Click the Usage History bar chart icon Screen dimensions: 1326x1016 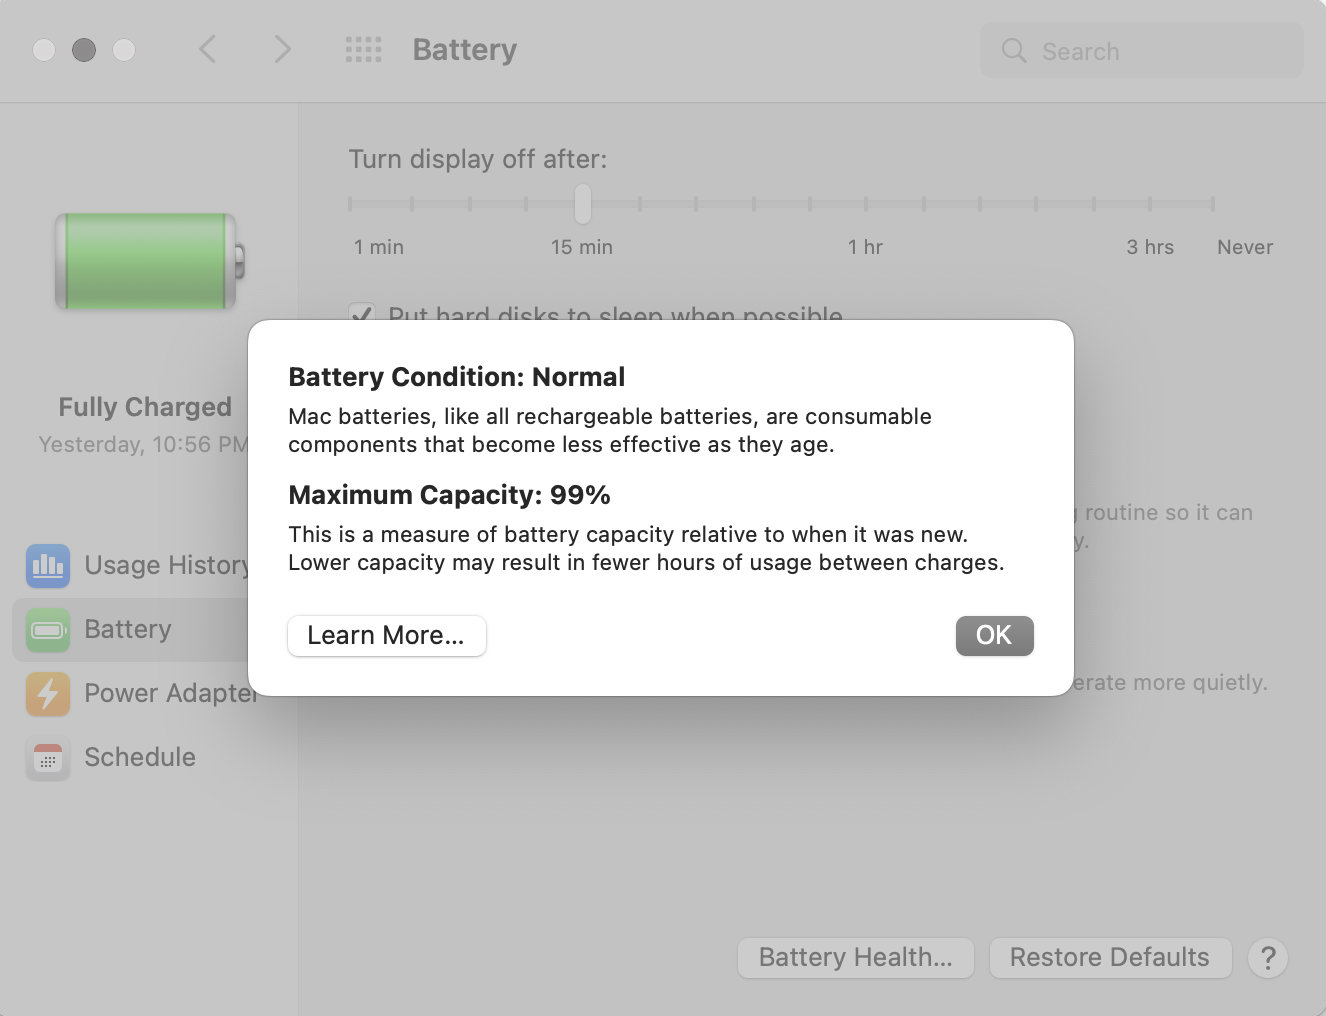point(48,566)
